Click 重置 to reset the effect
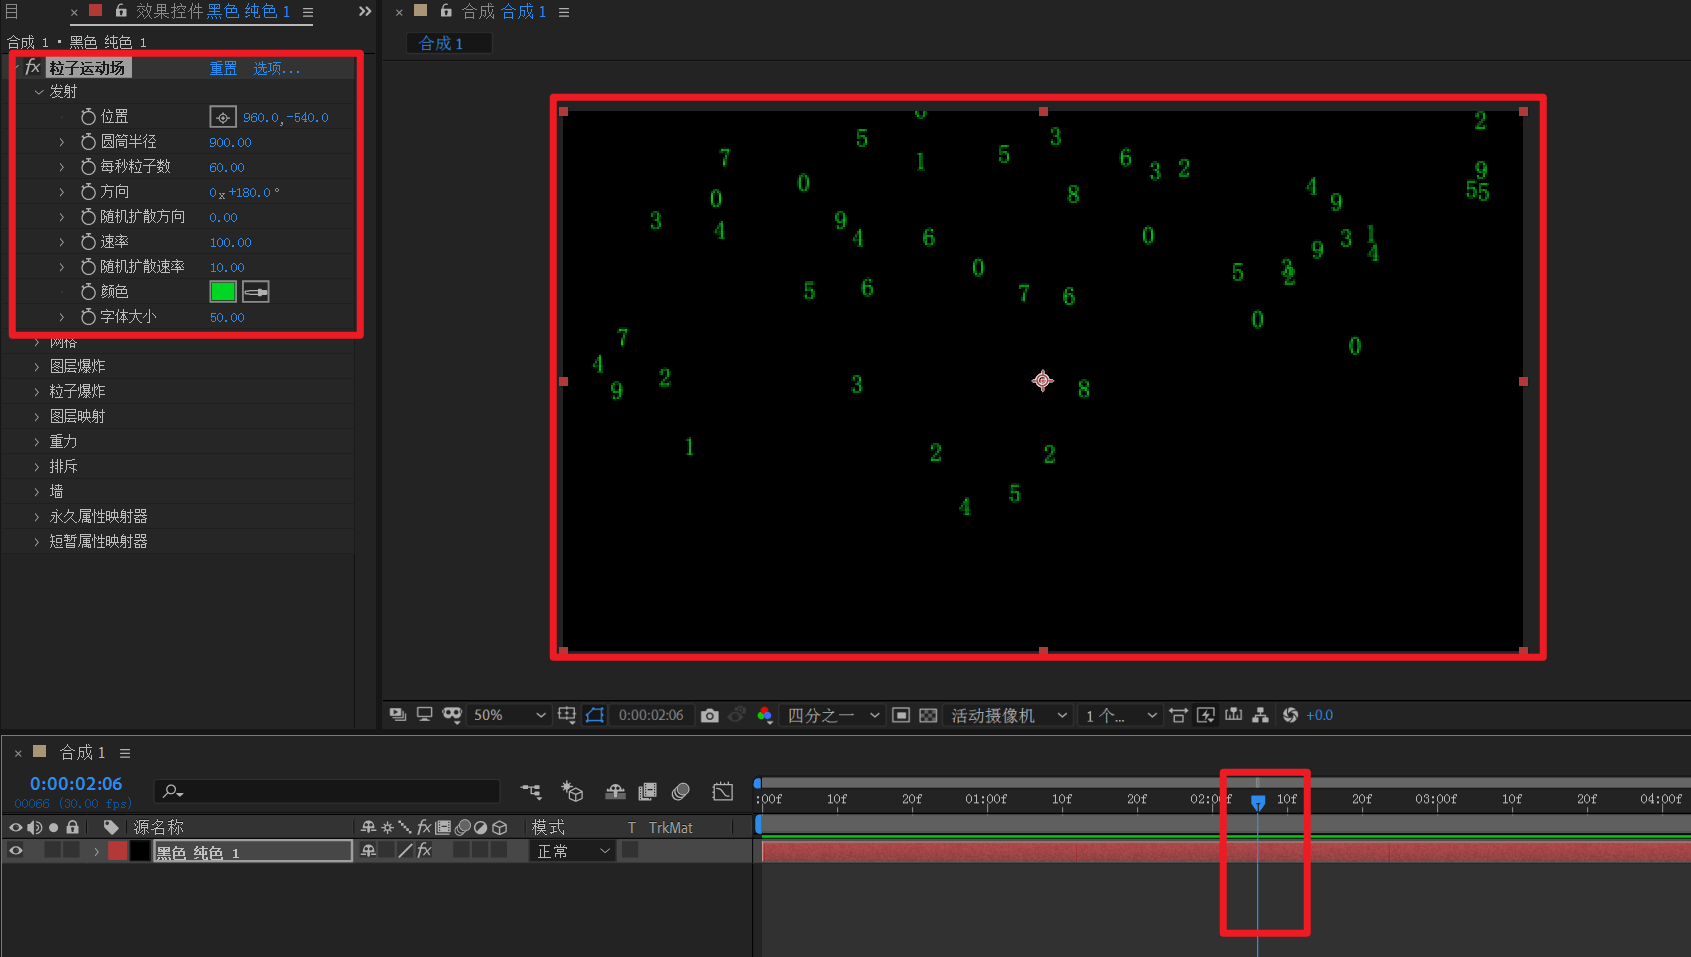This screenshot has height=957, width=1691. tap(223, 68)
